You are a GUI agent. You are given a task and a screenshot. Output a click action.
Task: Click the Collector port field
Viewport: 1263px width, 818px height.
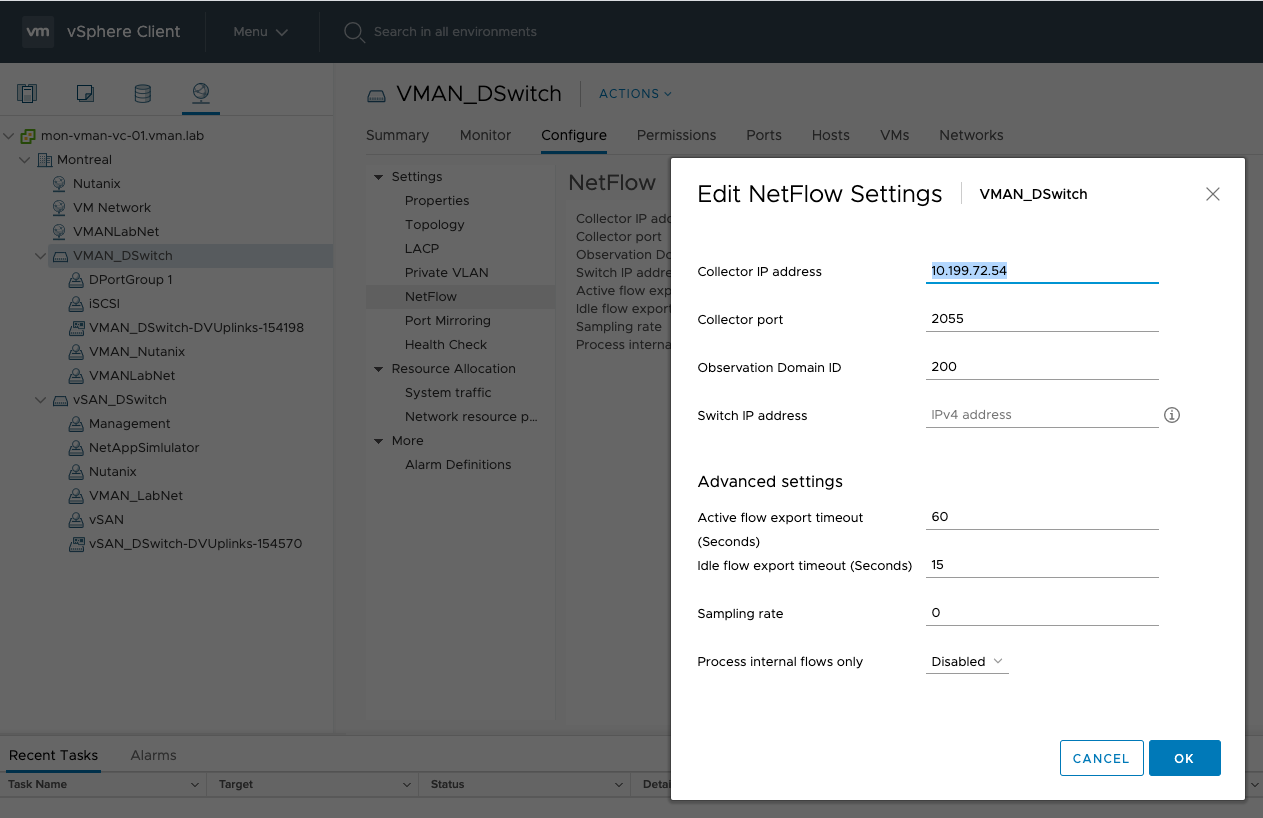pos(1042,319)
